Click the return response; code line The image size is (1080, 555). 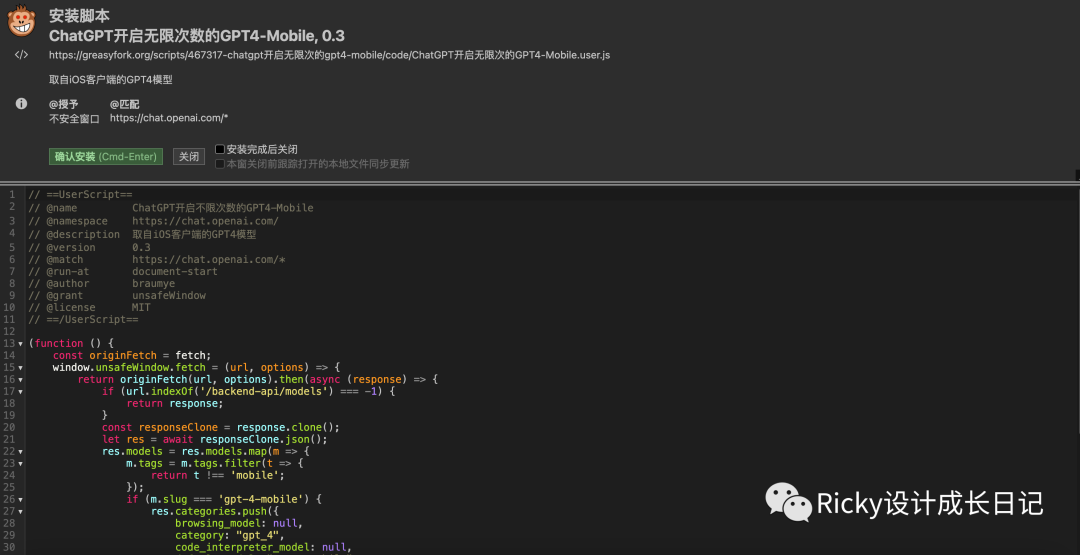[175, 404]
